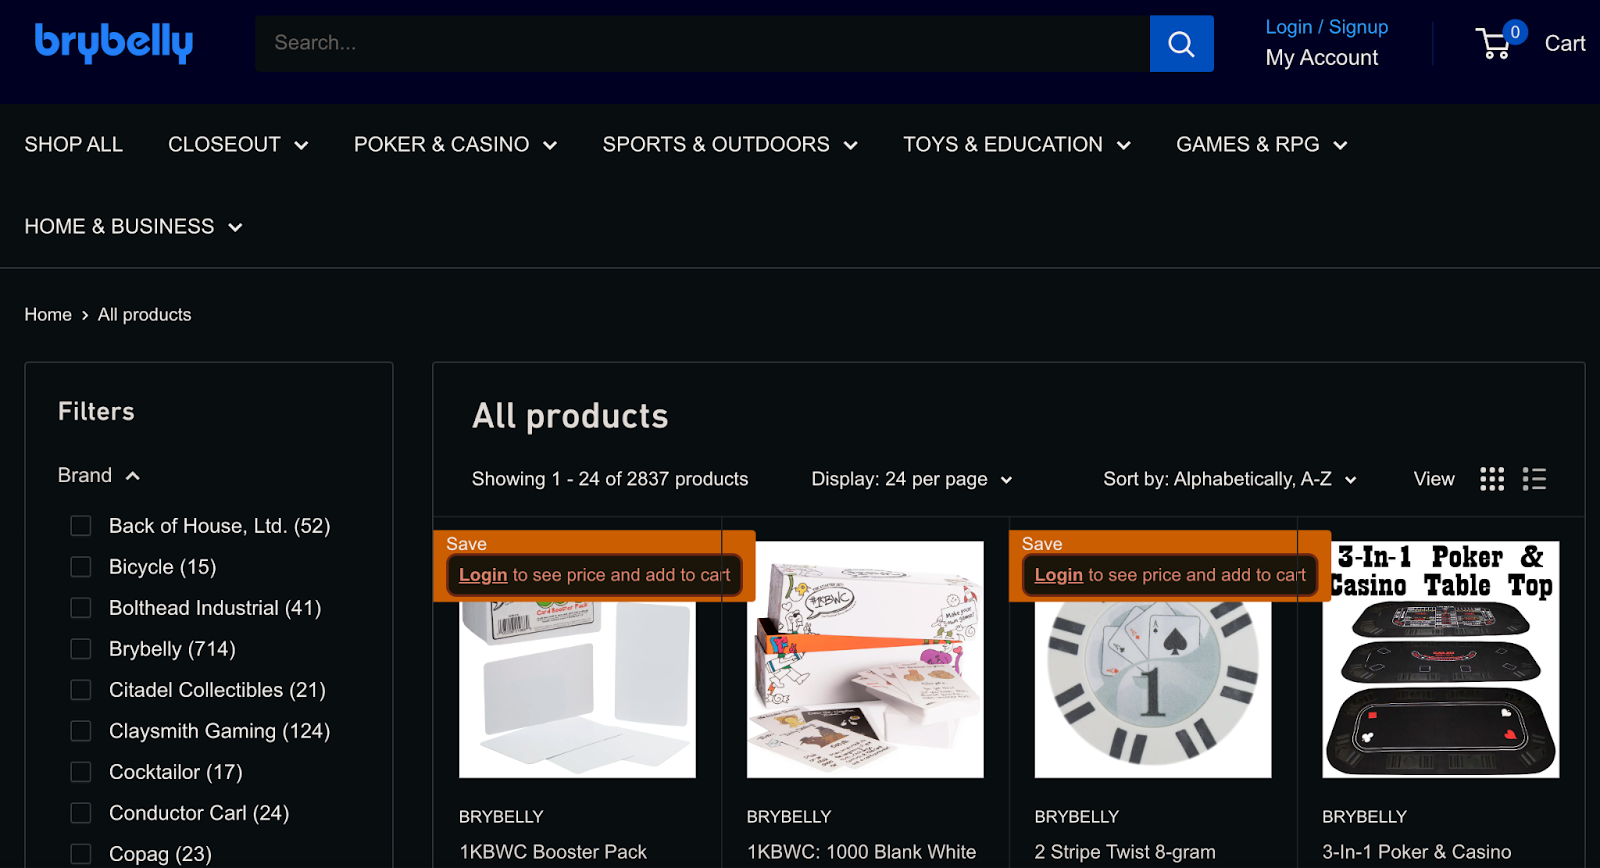Screen dimensions: 1600x868
Task: Check the Cocktailor brand filter
Action: [81, 772]
